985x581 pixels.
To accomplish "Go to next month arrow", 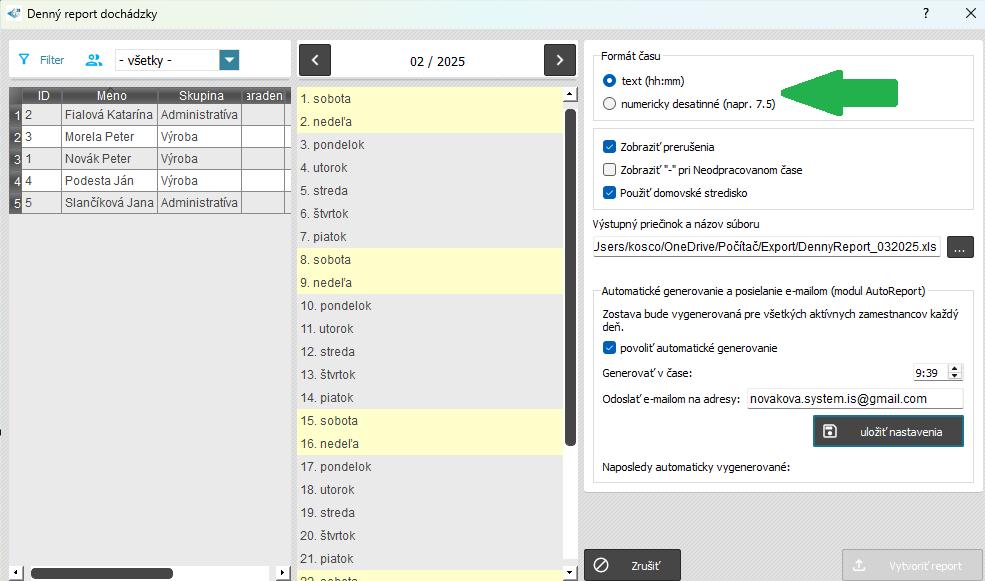I will click(x=559, y=60).
